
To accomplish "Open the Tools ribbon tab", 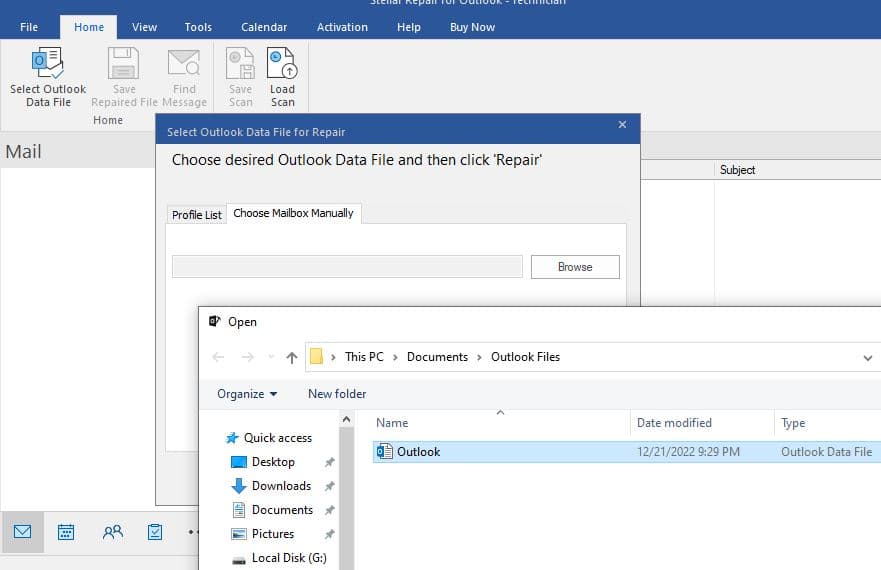I will [198, 27].
